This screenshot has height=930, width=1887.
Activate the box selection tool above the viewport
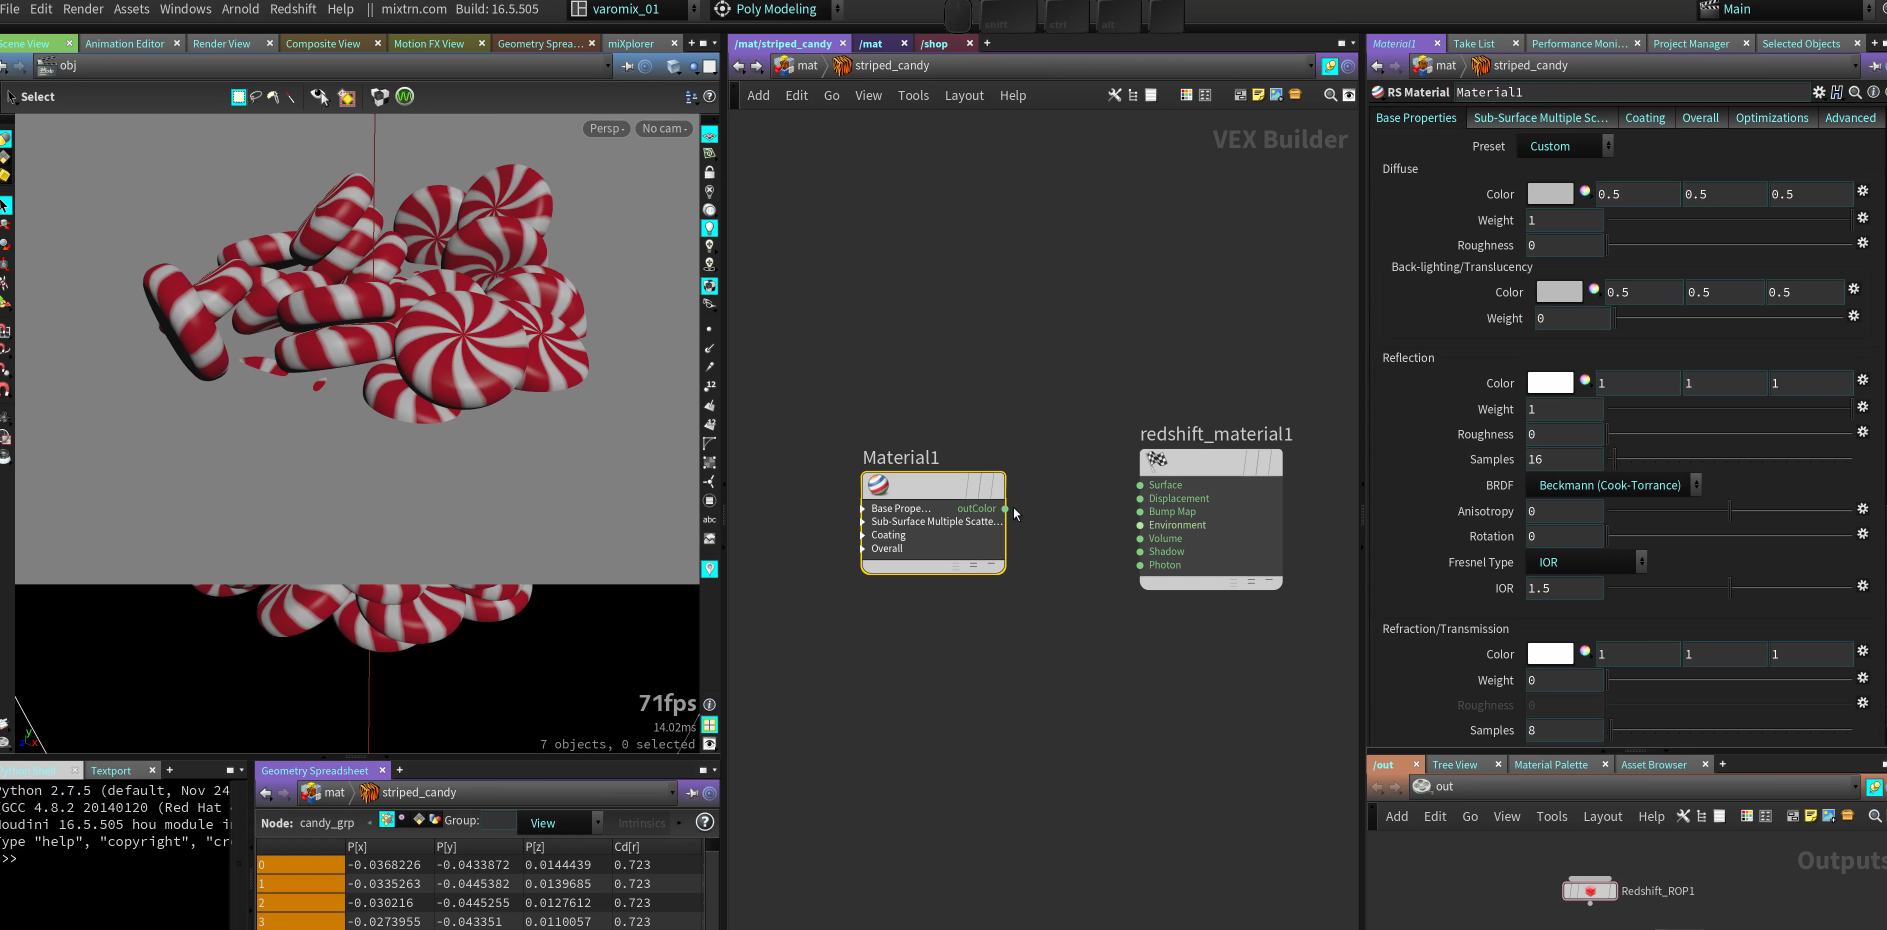[239, 97]
